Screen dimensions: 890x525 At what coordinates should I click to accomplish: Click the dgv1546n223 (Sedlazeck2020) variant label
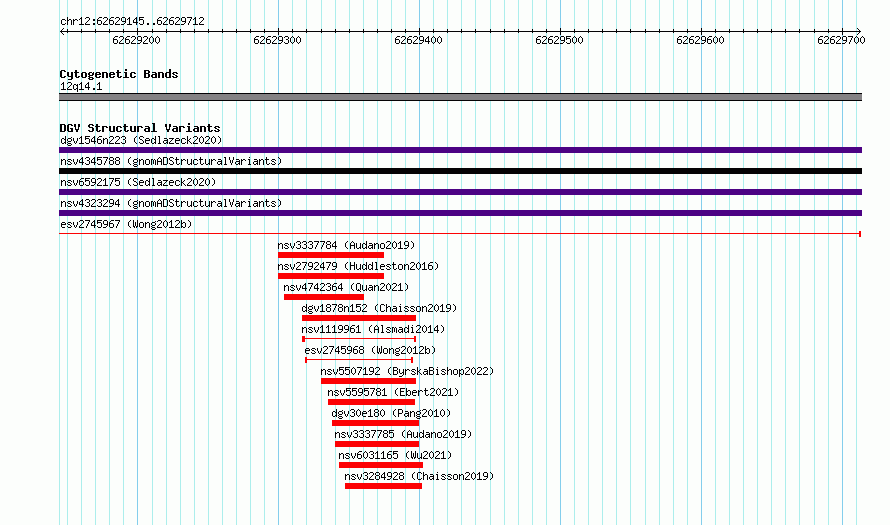141,140
